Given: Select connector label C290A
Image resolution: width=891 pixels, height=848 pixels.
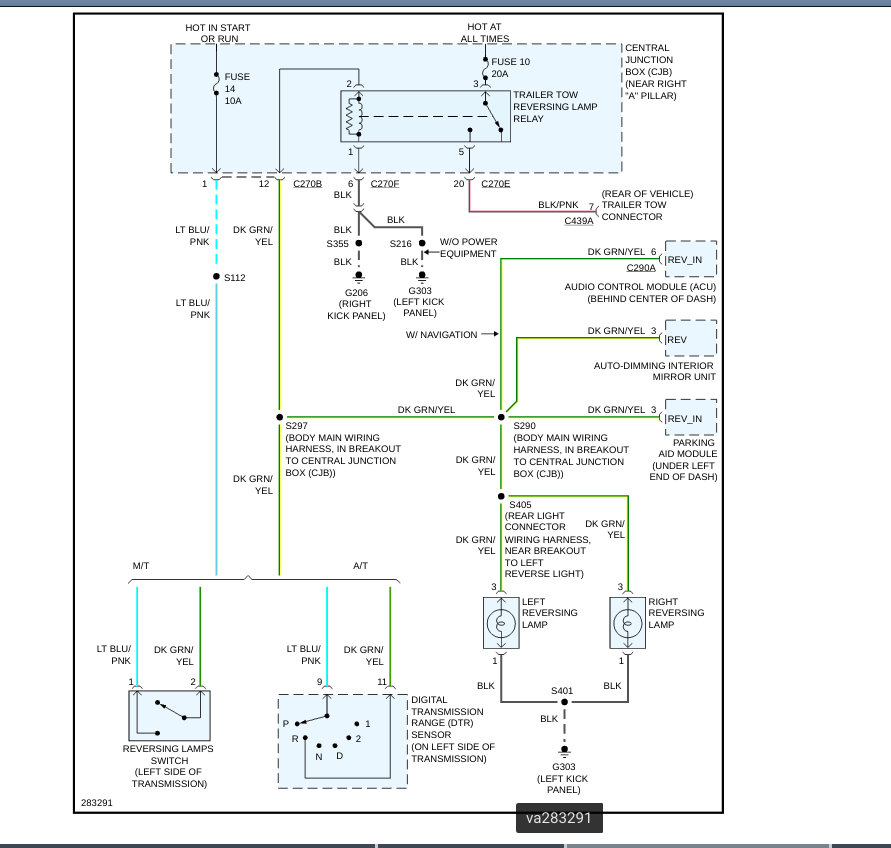Looking at the screenshot, I should [x=641, y=268].
